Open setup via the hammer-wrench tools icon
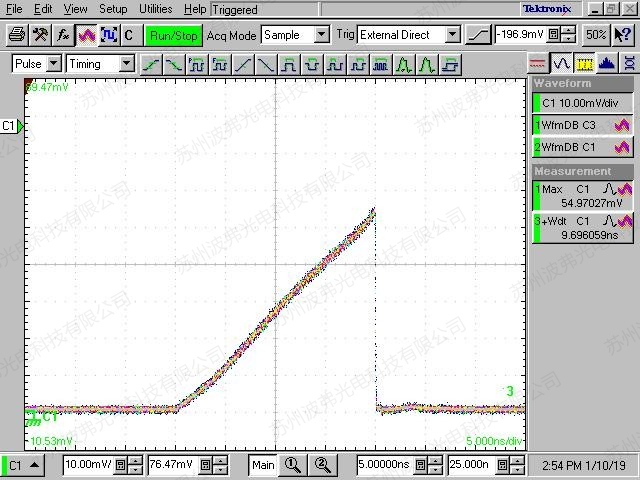This screenshot has width=640, height=480. (40, 34)
